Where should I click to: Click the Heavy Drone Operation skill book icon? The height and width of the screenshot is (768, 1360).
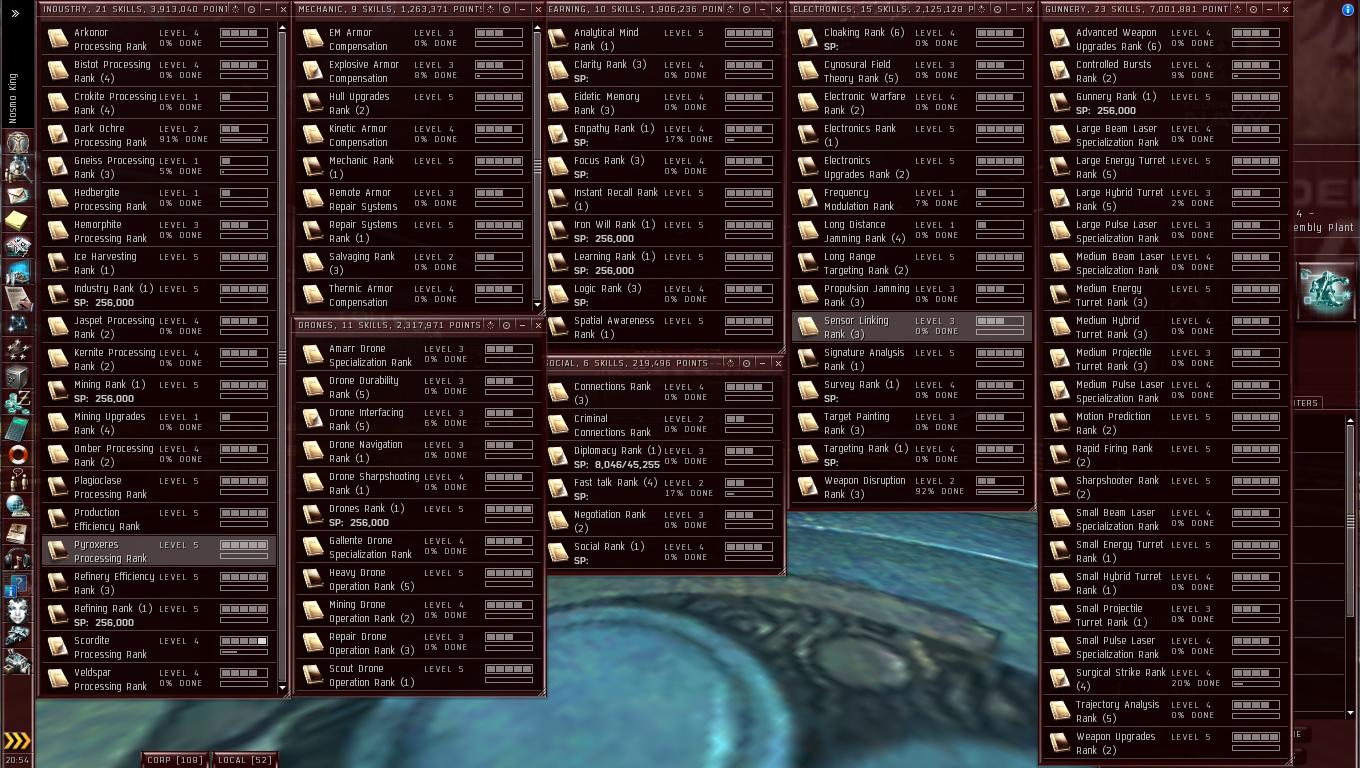313,579
